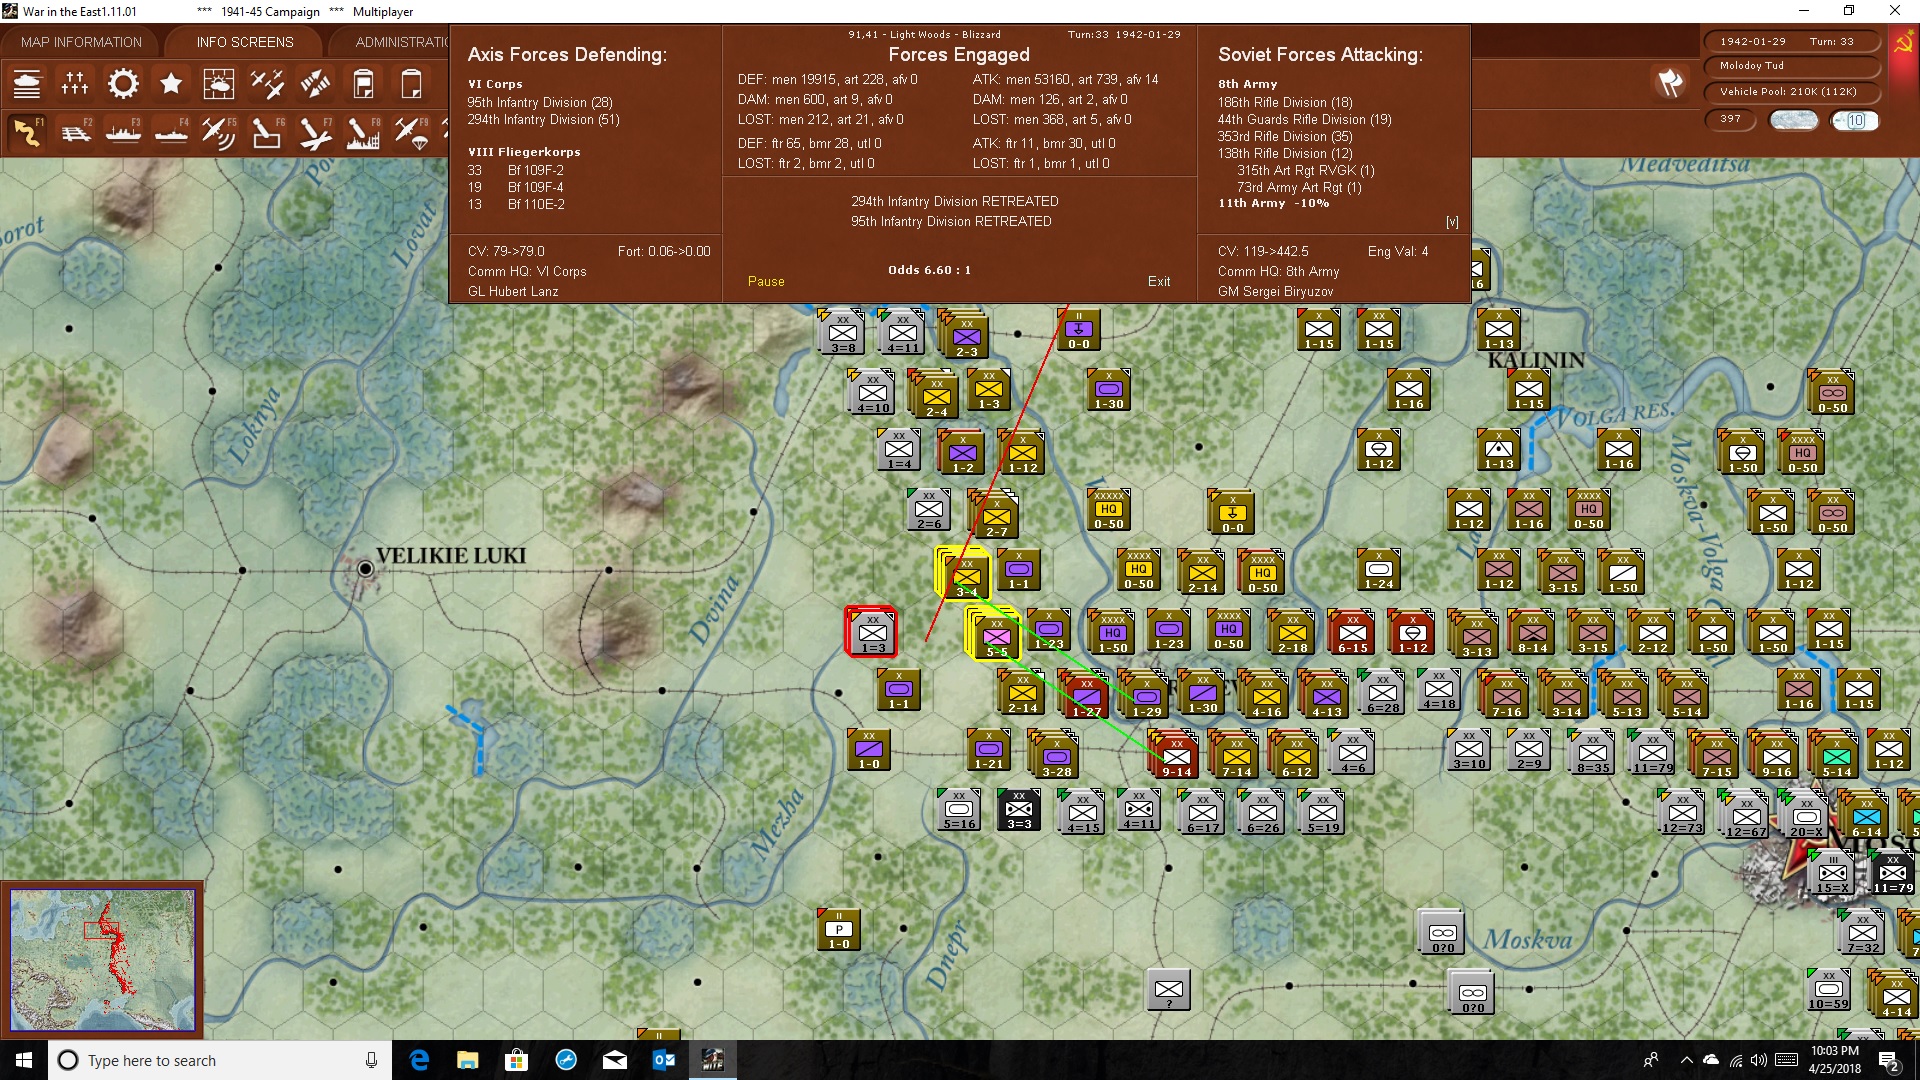Open the INFO SCREENS tab

tap(245, 42)
